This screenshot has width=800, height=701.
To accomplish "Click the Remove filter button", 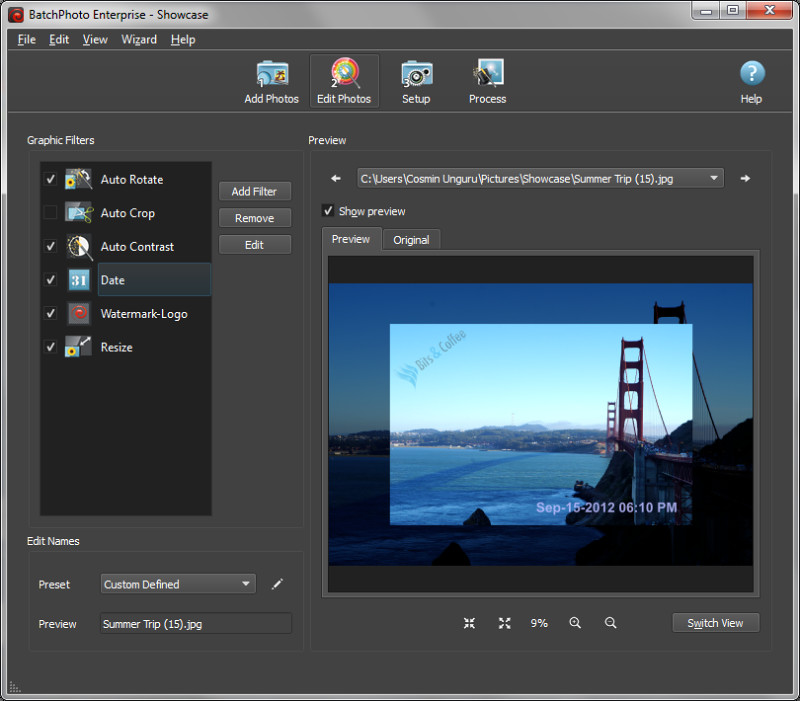I will (x=255, y=218).
